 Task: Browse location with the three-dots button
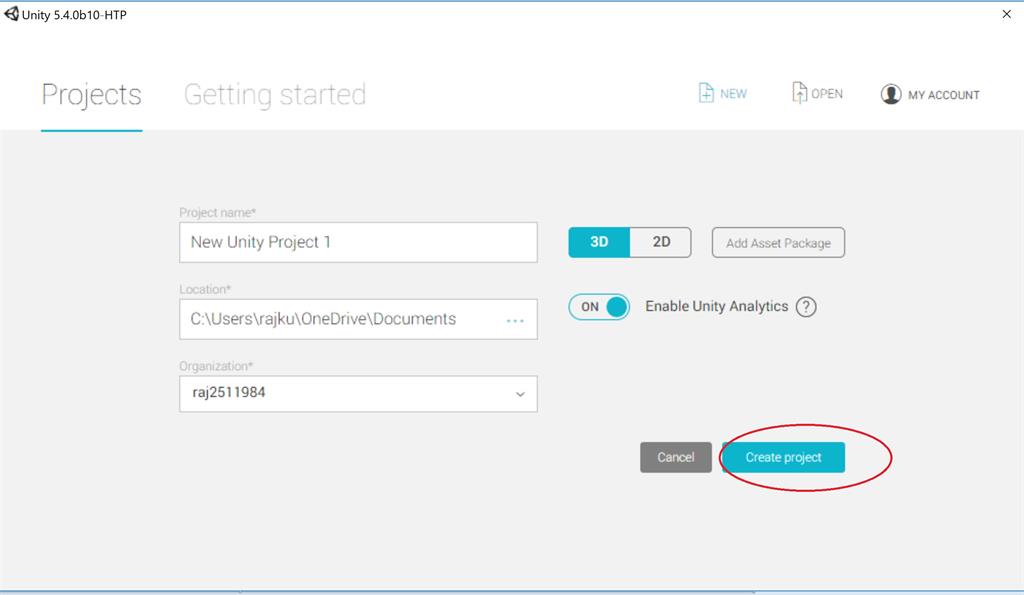[x=515, y=321]
